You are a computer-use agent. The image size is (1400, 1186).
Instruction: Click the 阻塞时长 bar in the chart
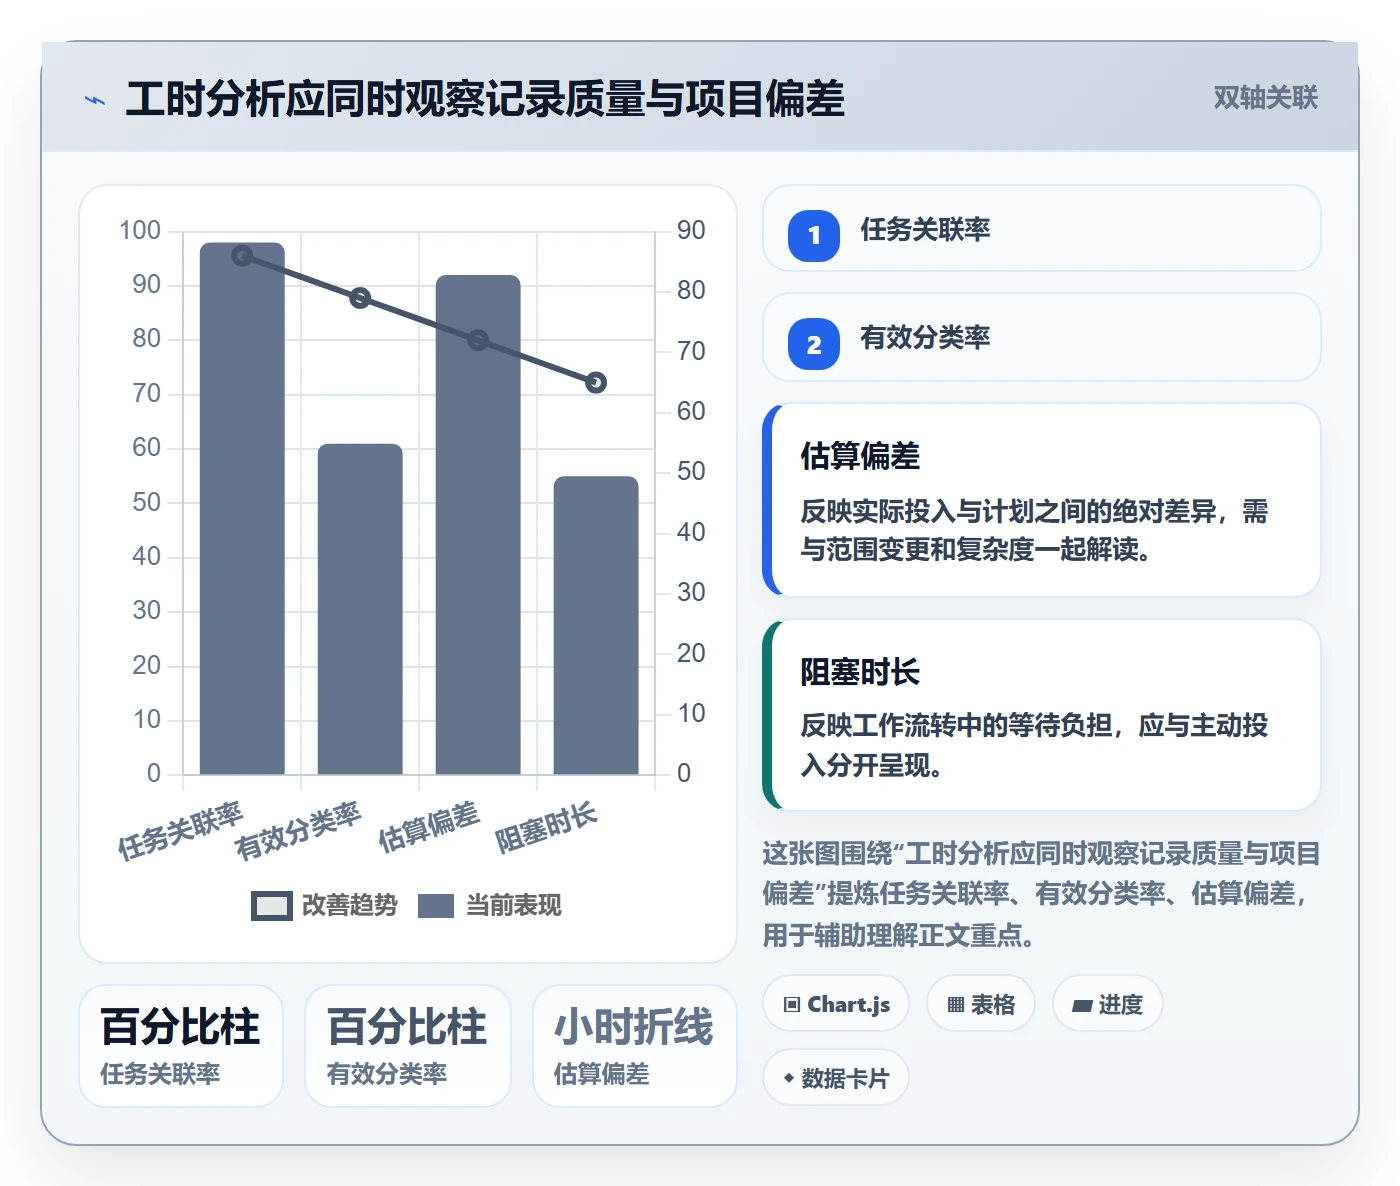(596, 625)
